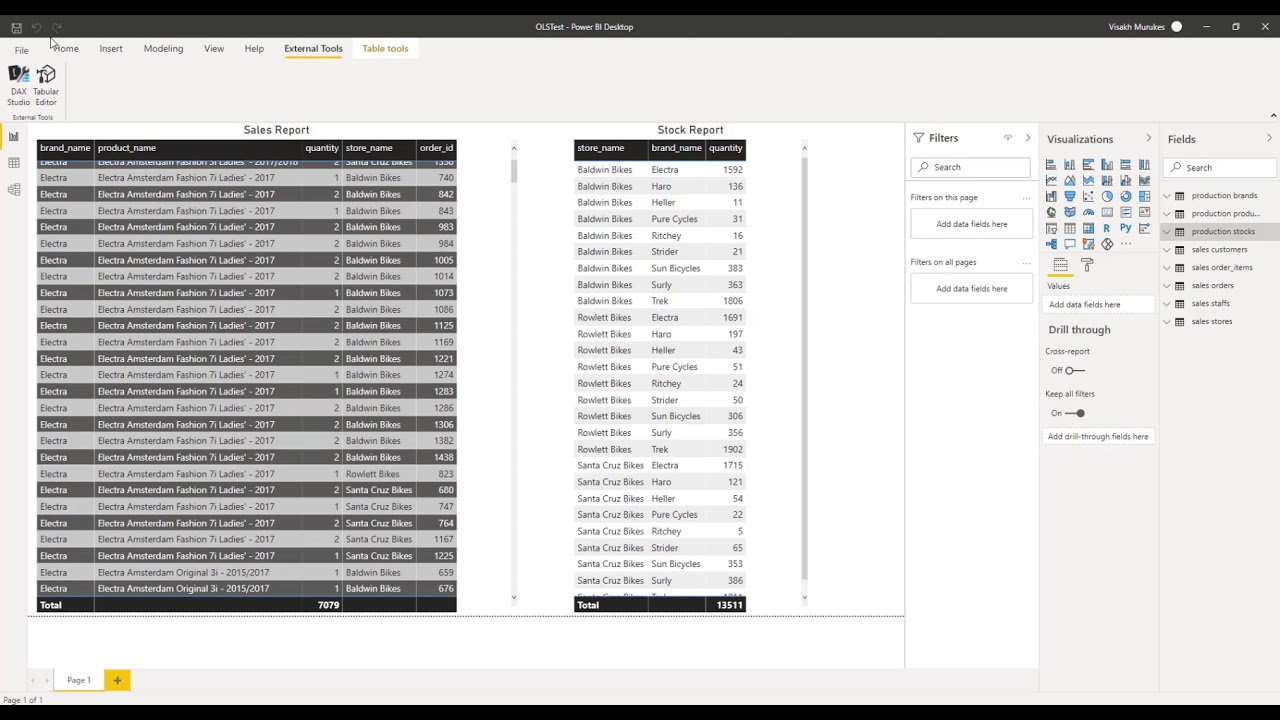Expand the production products table

click(1166, 214)
